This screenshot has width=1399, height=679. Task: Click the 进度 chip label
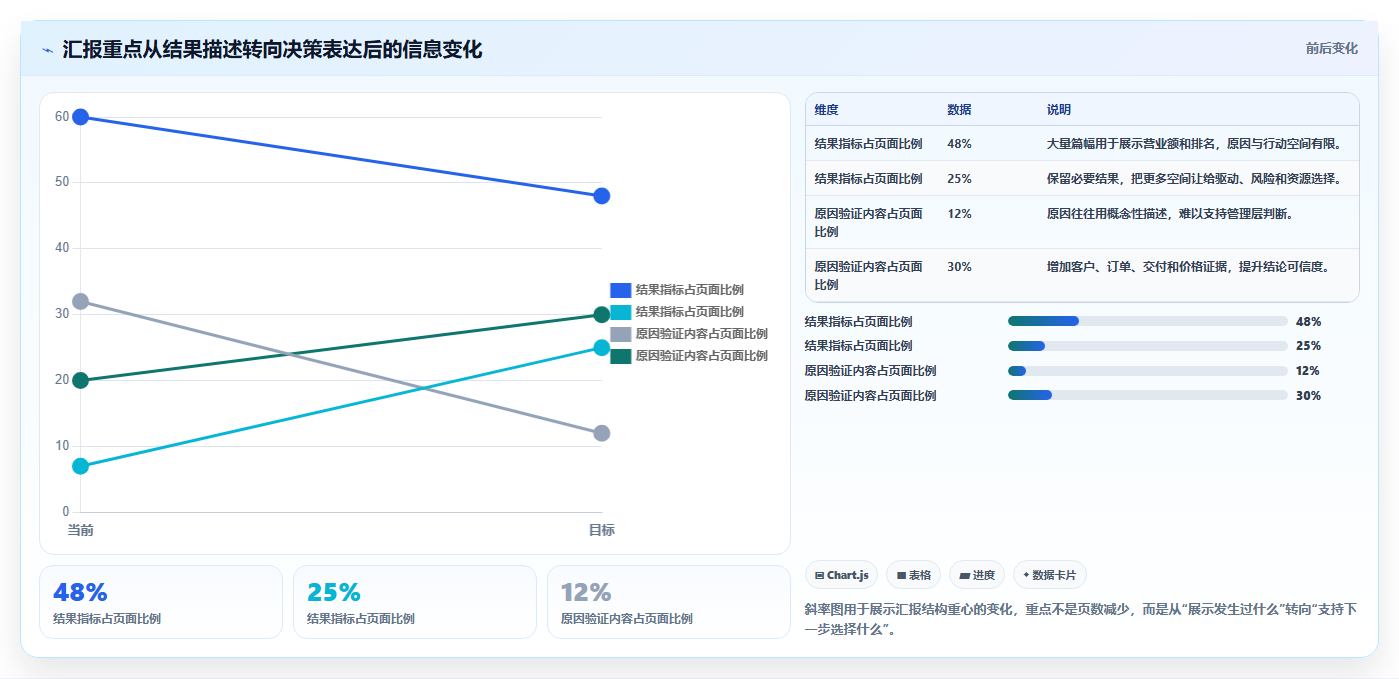point(984,575)
